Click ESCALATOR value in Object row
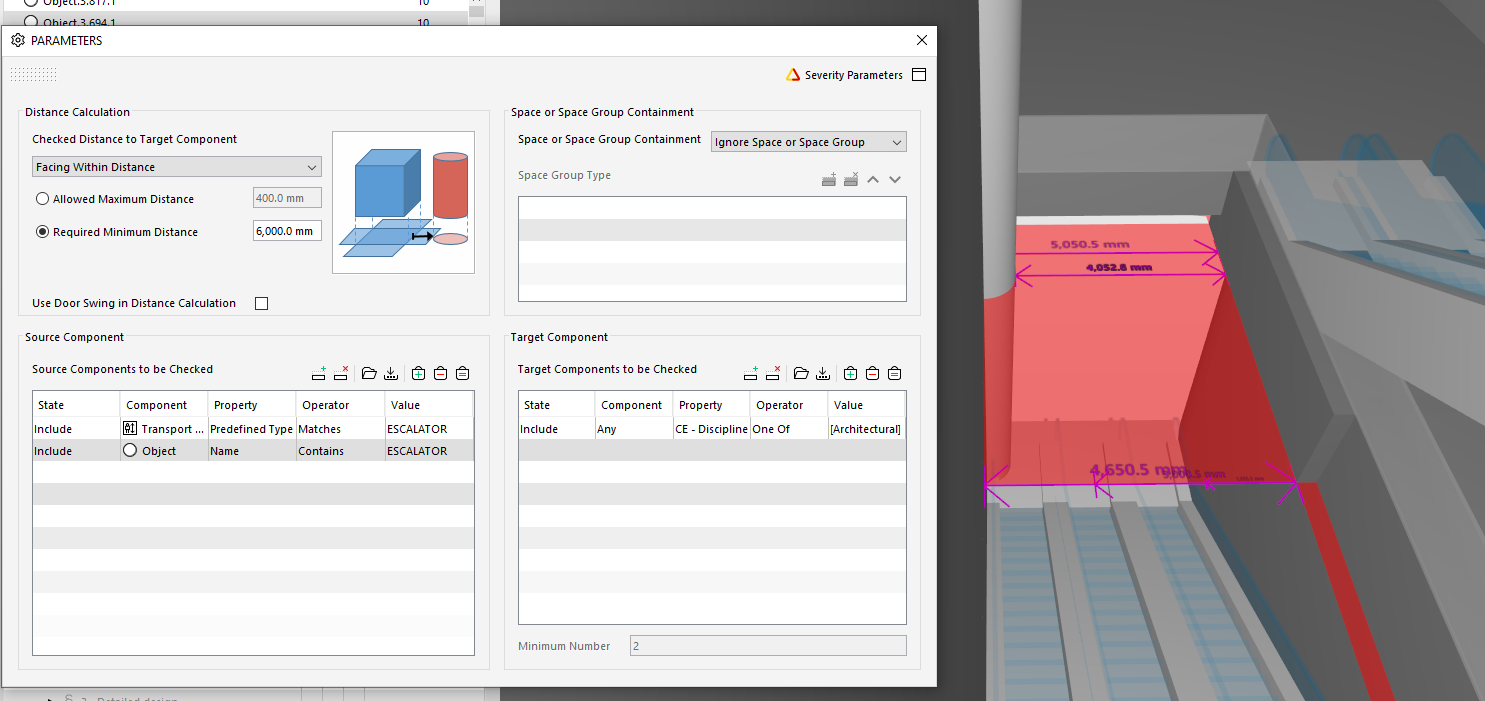The height and width of the screenshot is (701, 1485). point(429,451)
